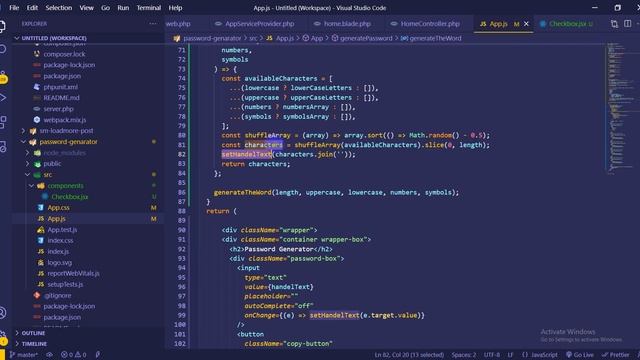Open the Help menu
The height and width of the screenshot is (360, 640).
[176, 8]
